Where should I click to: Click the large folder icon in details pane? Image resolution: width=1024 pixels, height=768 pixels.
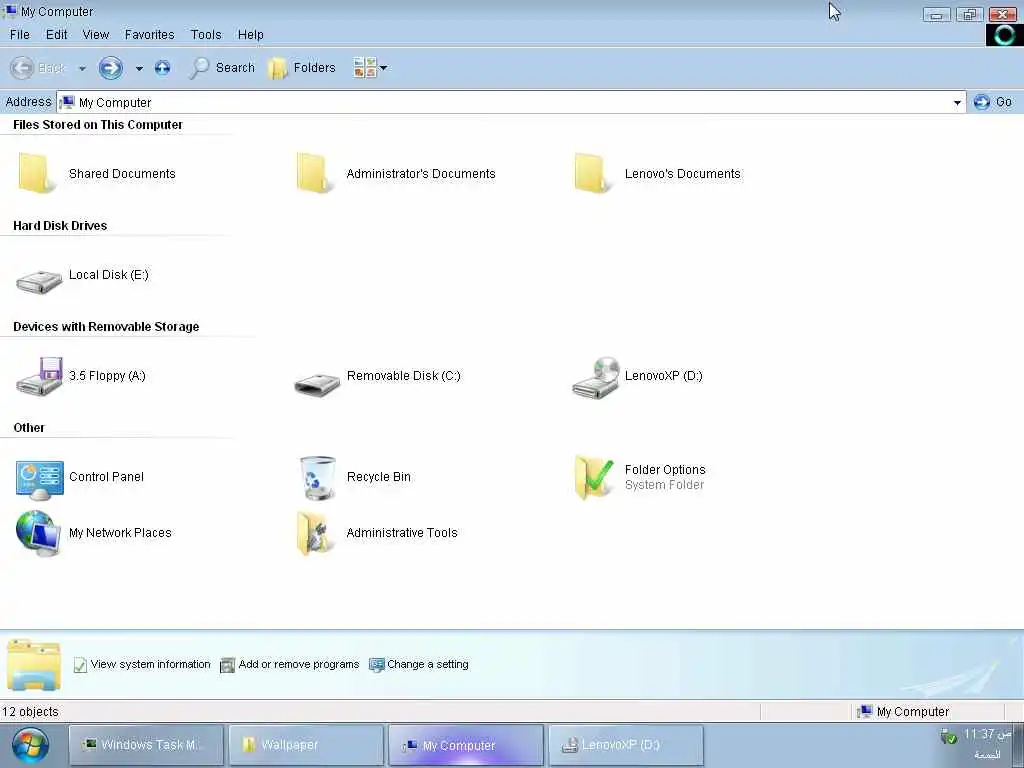[x=34, y=665]
